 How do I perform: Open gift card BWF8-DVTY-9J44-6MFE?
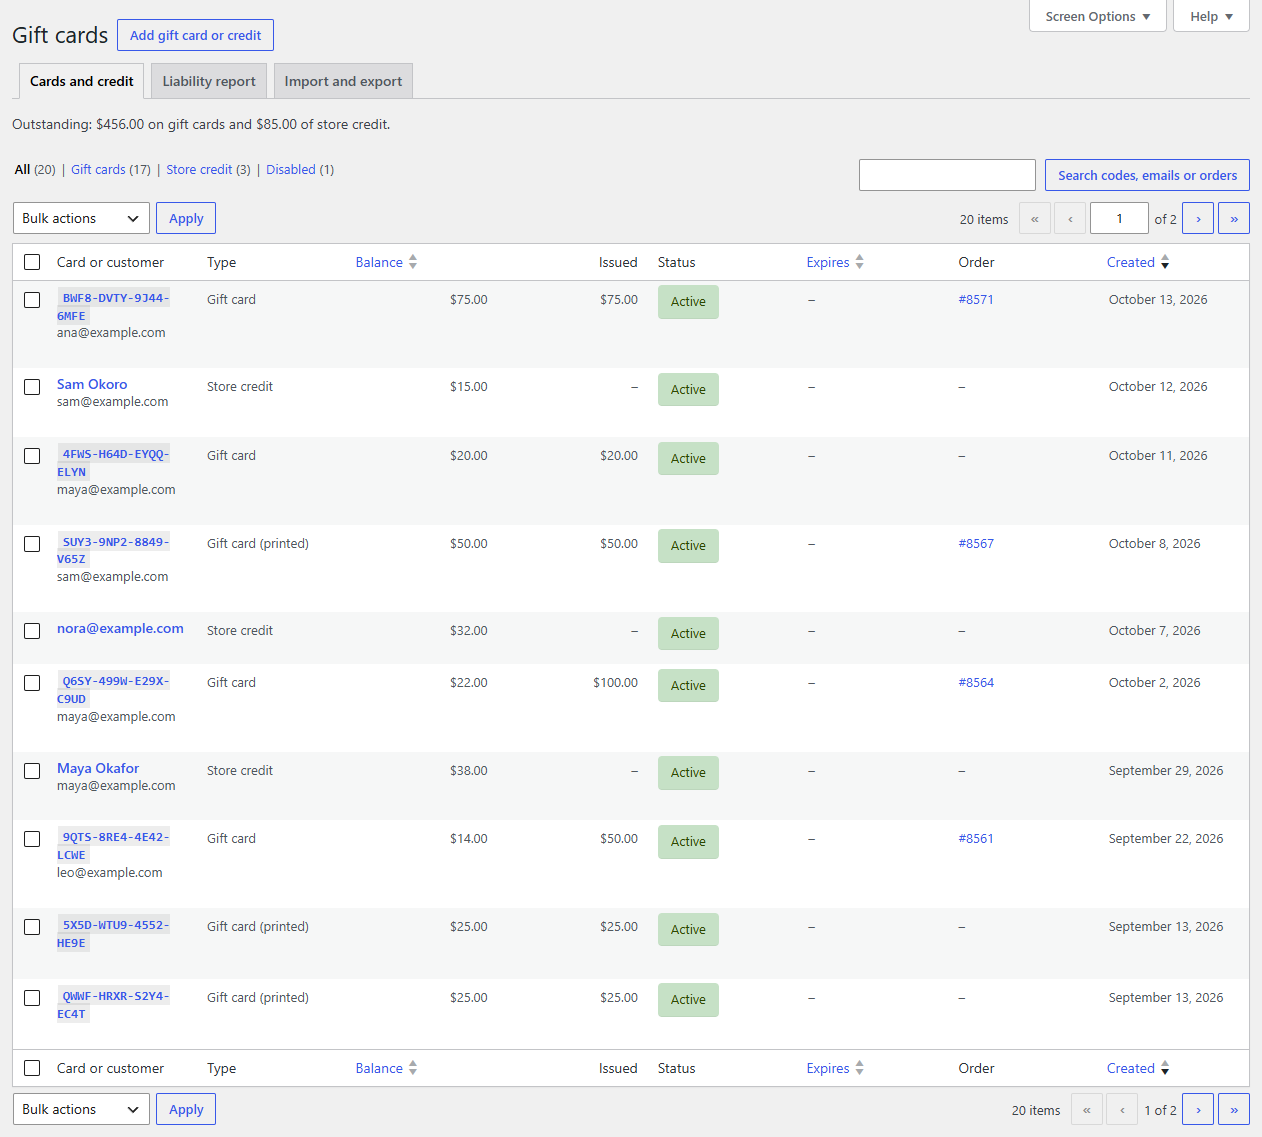point(113,307)
